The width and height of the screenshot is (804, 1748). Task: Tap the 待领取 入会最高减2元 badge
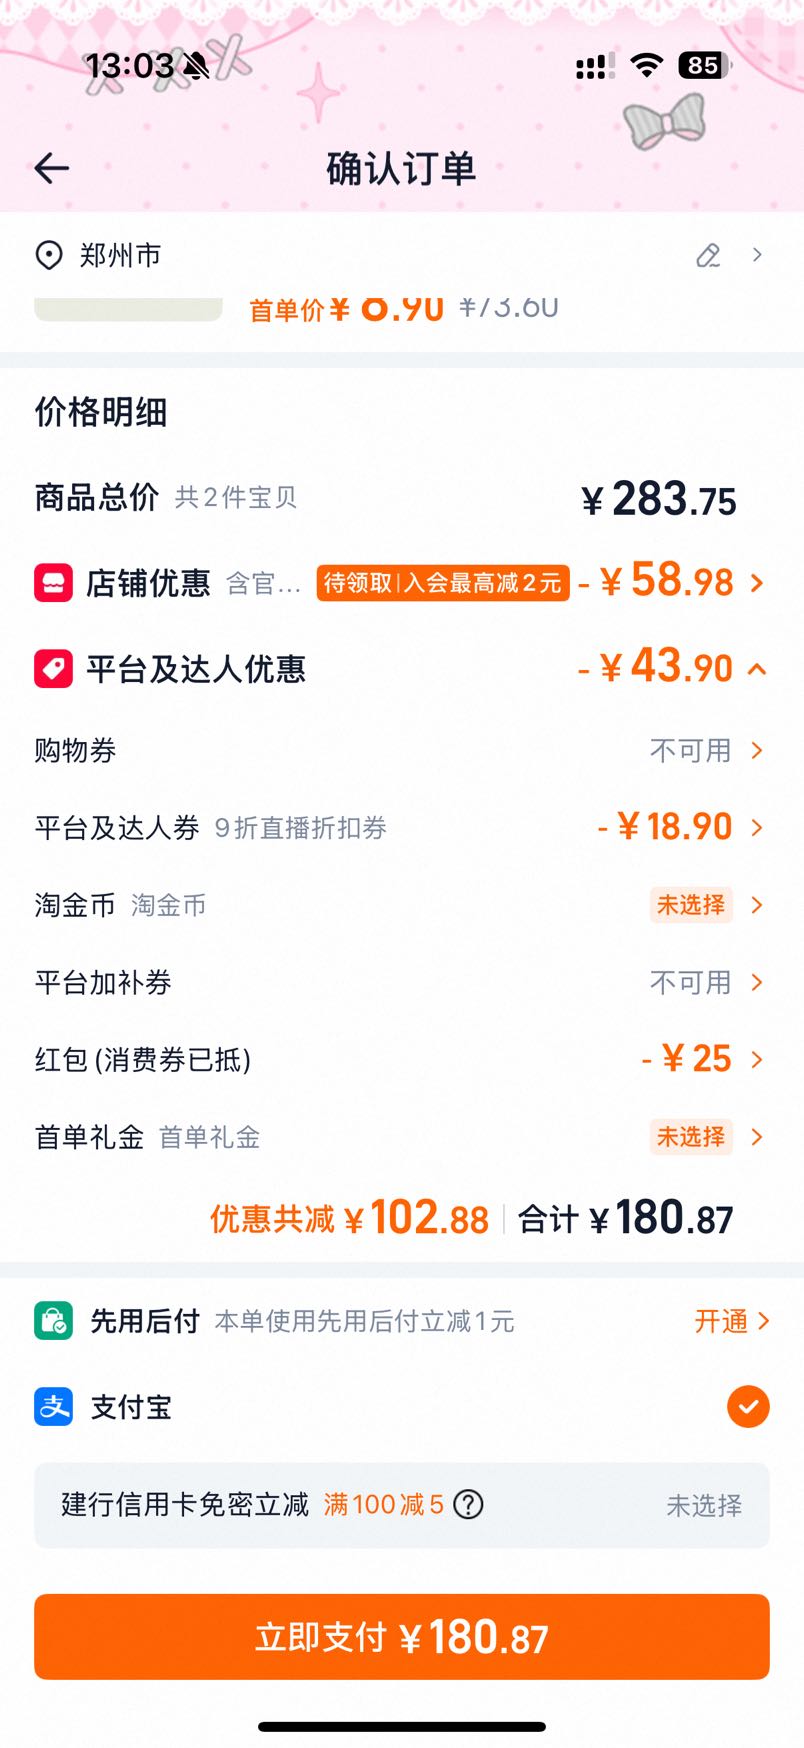pos(443,583)
